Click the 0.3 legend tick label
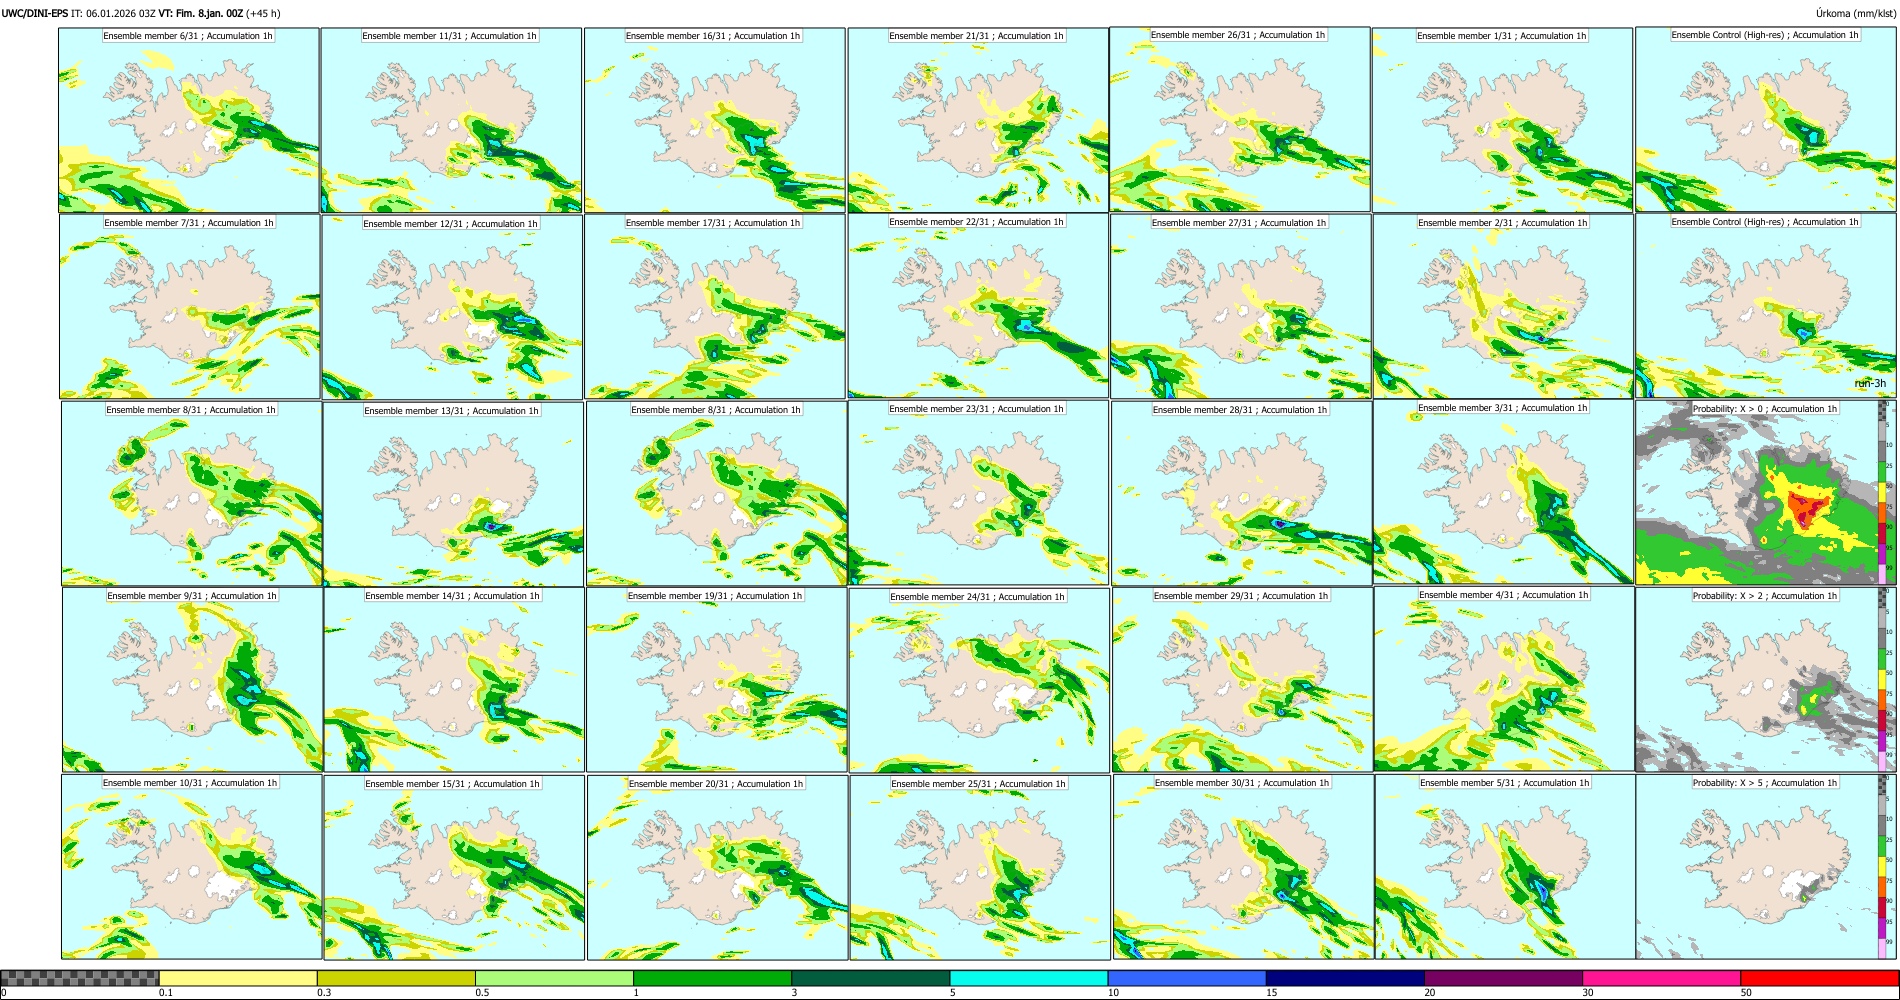The image size is (1900, 1000). coord(324,993)
